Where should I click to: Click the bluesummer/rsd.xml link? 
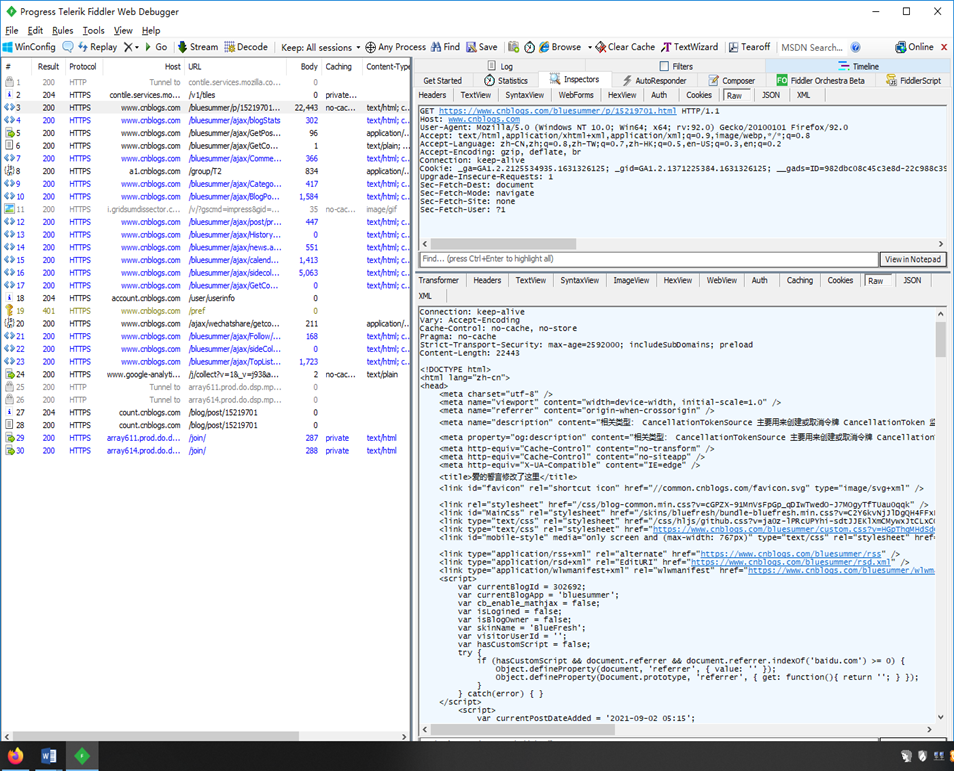point(791,562)
